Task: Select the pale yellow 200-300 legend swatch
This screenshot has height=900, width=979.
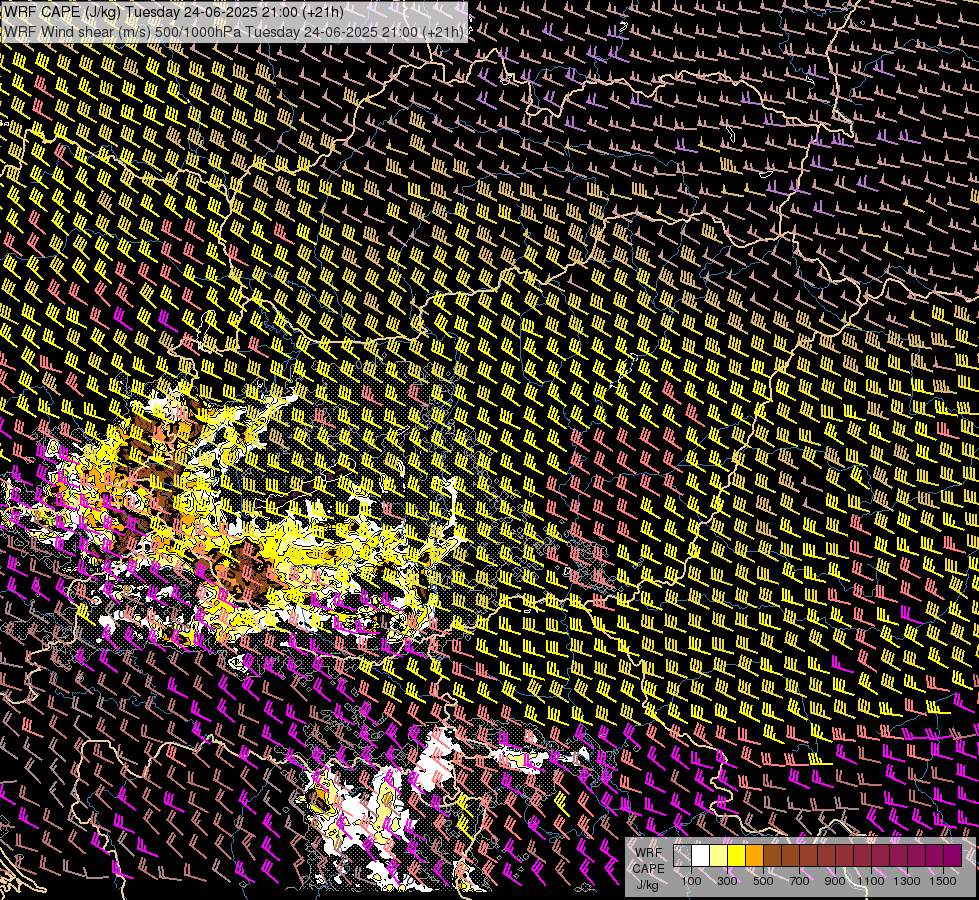Action: point(719,855)
